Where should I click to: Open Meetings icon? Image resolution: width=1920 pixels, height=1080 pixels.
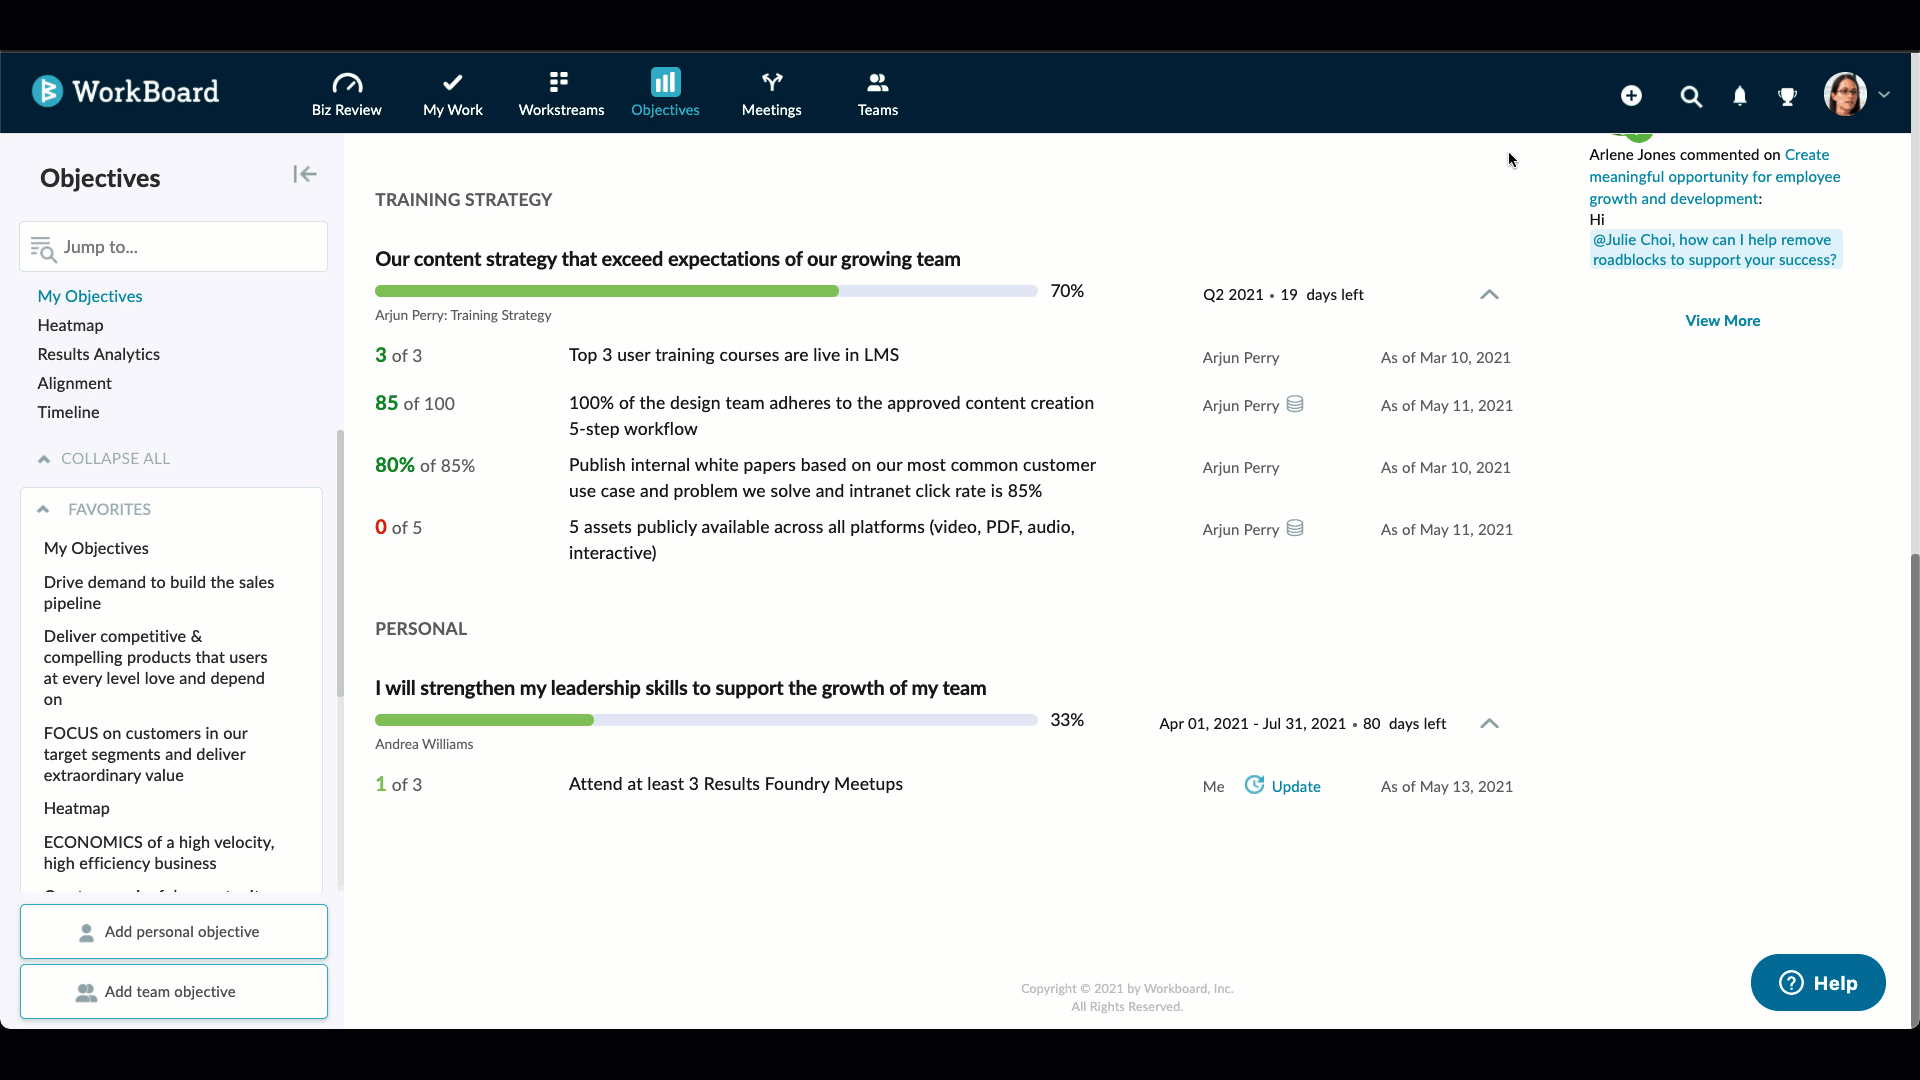772,82
